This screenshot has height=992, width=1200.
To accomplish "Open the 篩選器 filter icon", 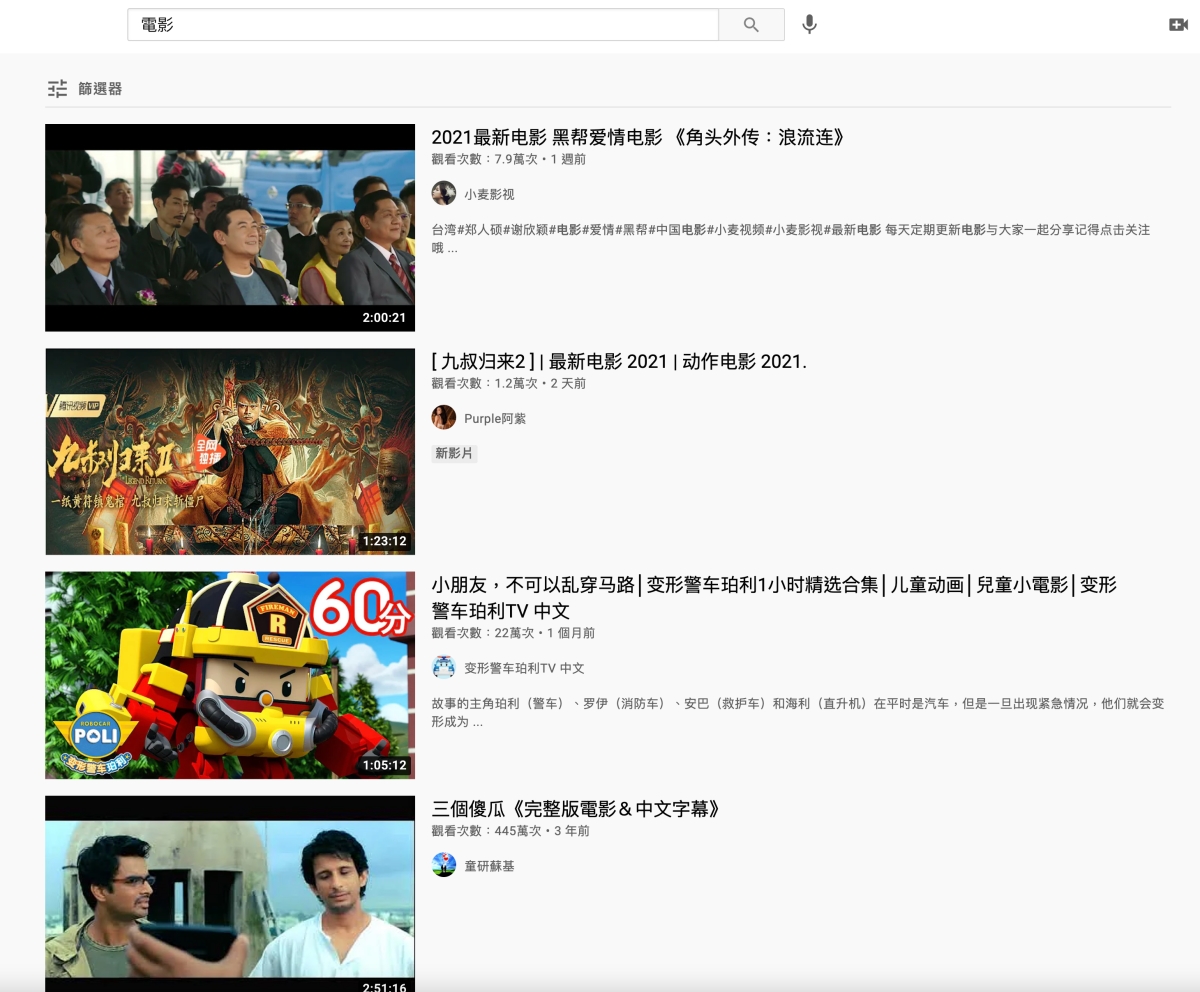I will (x=58, y=89).
